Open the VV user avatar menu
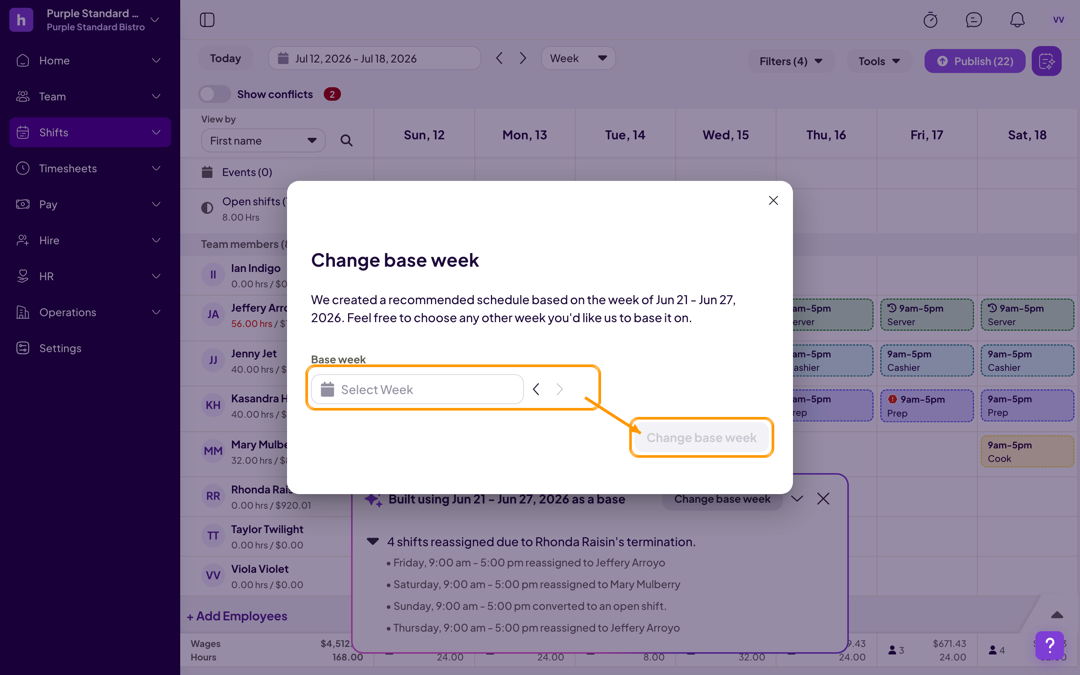1080x675 pixels. point(1059,20)
